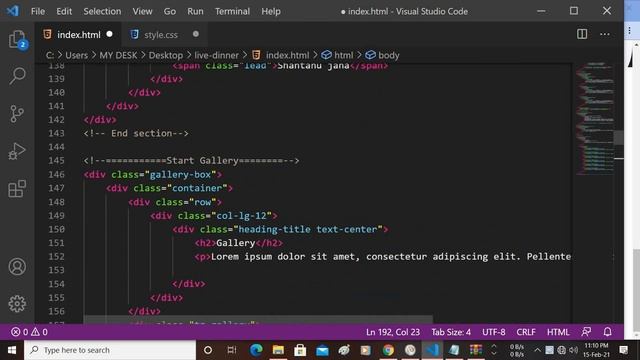Viewport: 640px width, 360px height.
Task: Click the horizontal scrollbar at the editor bottom
Action: click(258, 319)
